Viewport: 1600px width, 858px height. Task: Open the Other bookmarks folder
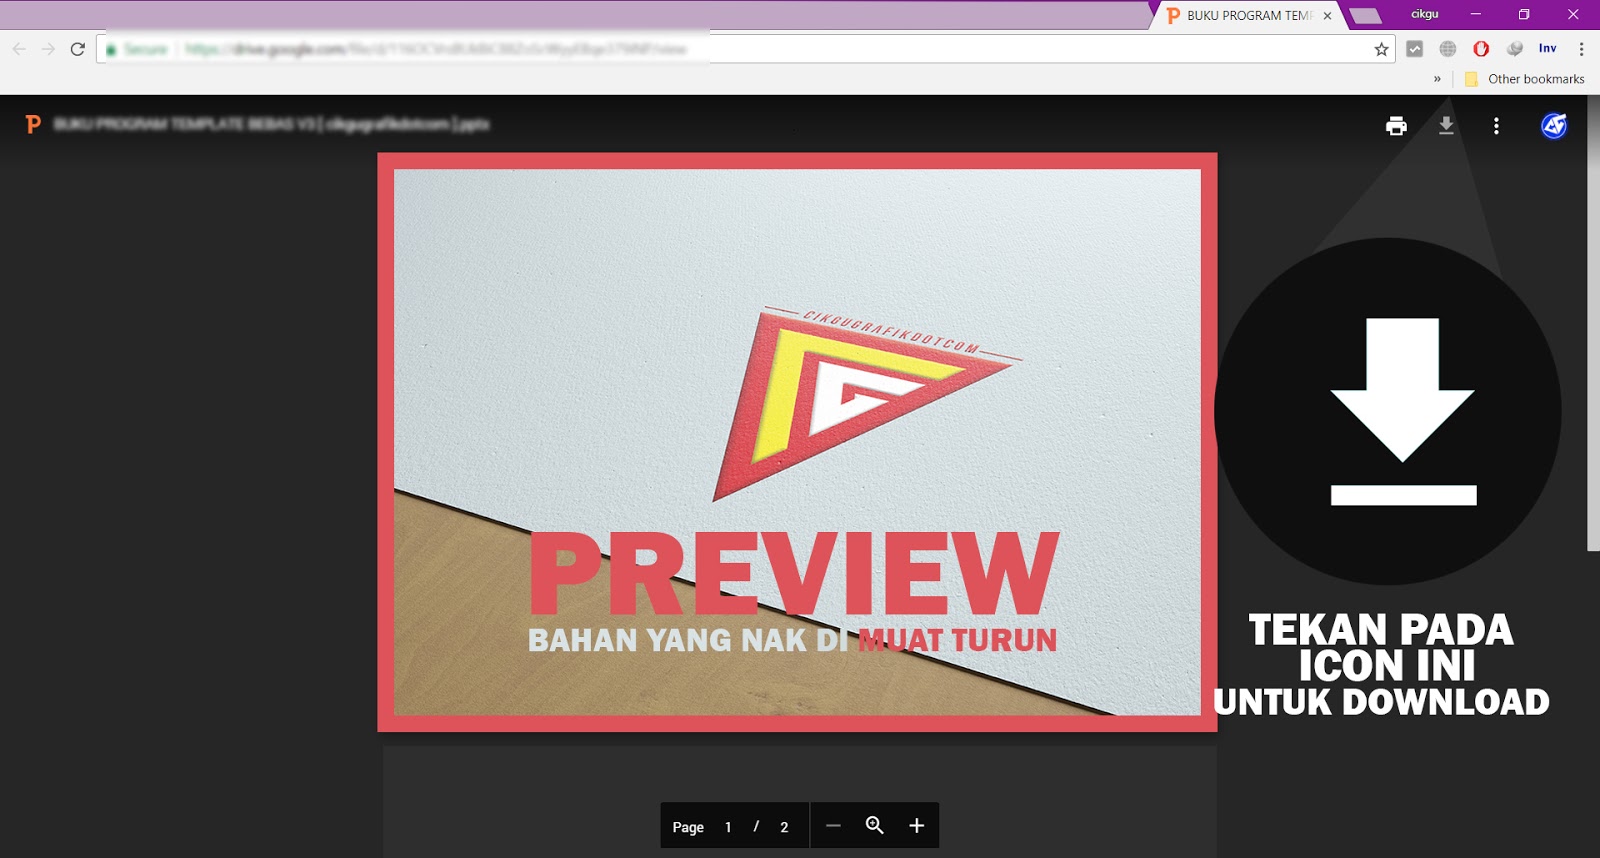tap(1525, 79)
